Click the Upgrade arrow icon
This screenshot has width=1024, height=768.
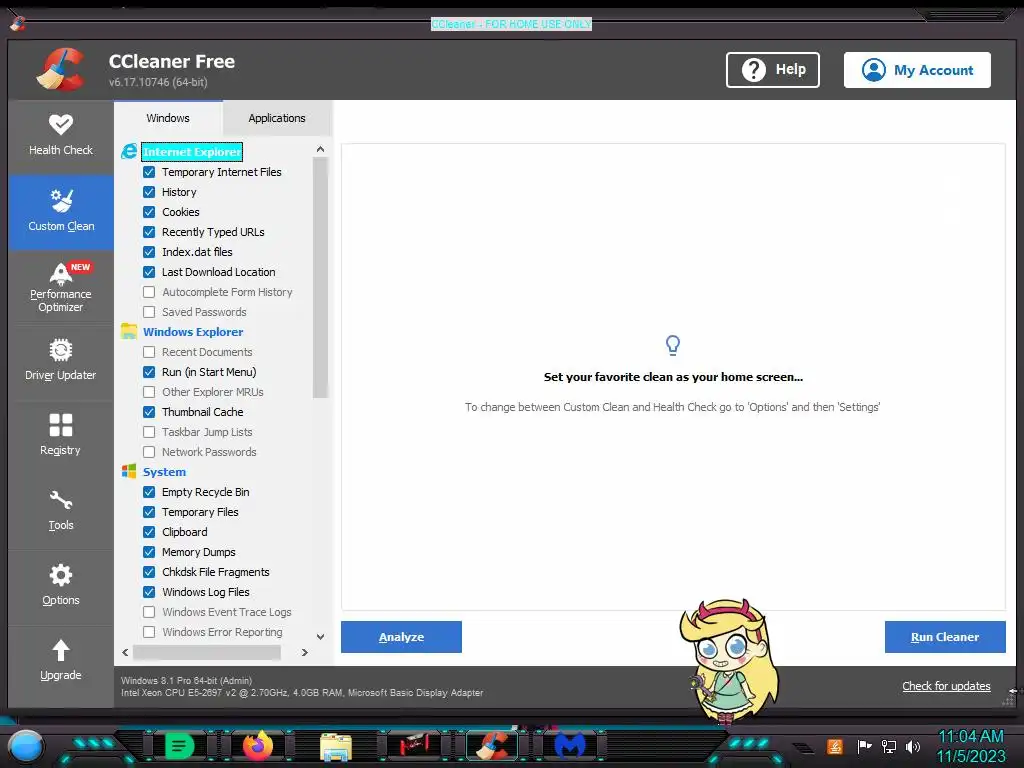[x=61, y=650]
